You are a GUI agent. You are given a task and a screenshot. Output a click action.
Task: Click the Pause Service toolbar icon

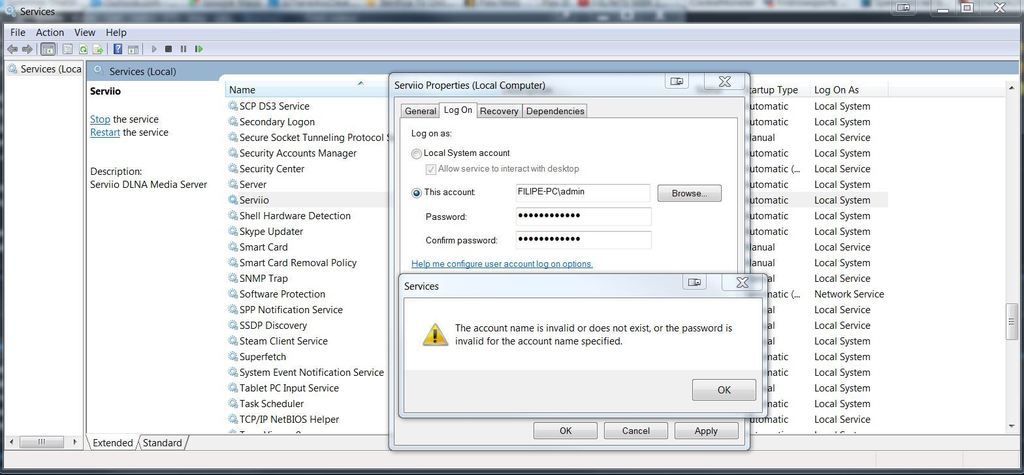[x=184, y=49]
